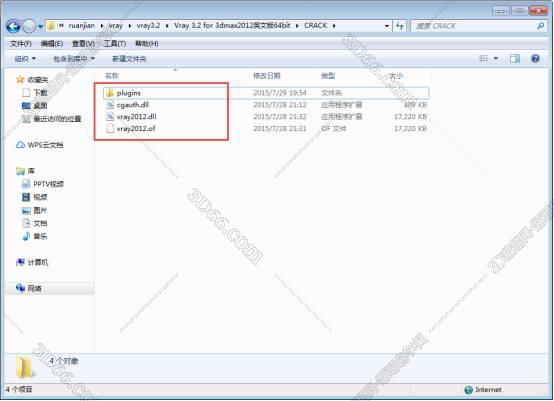Open the address bar history dropdown
Viewport: 554px width, 401px height.
click(x=387, y=26)
